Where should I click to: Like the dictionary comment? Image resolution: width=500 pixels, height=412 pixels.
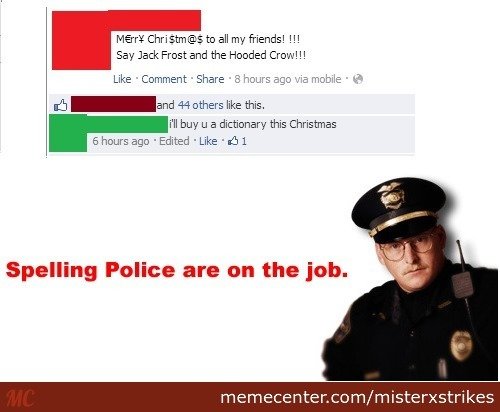tap(208, 141)
